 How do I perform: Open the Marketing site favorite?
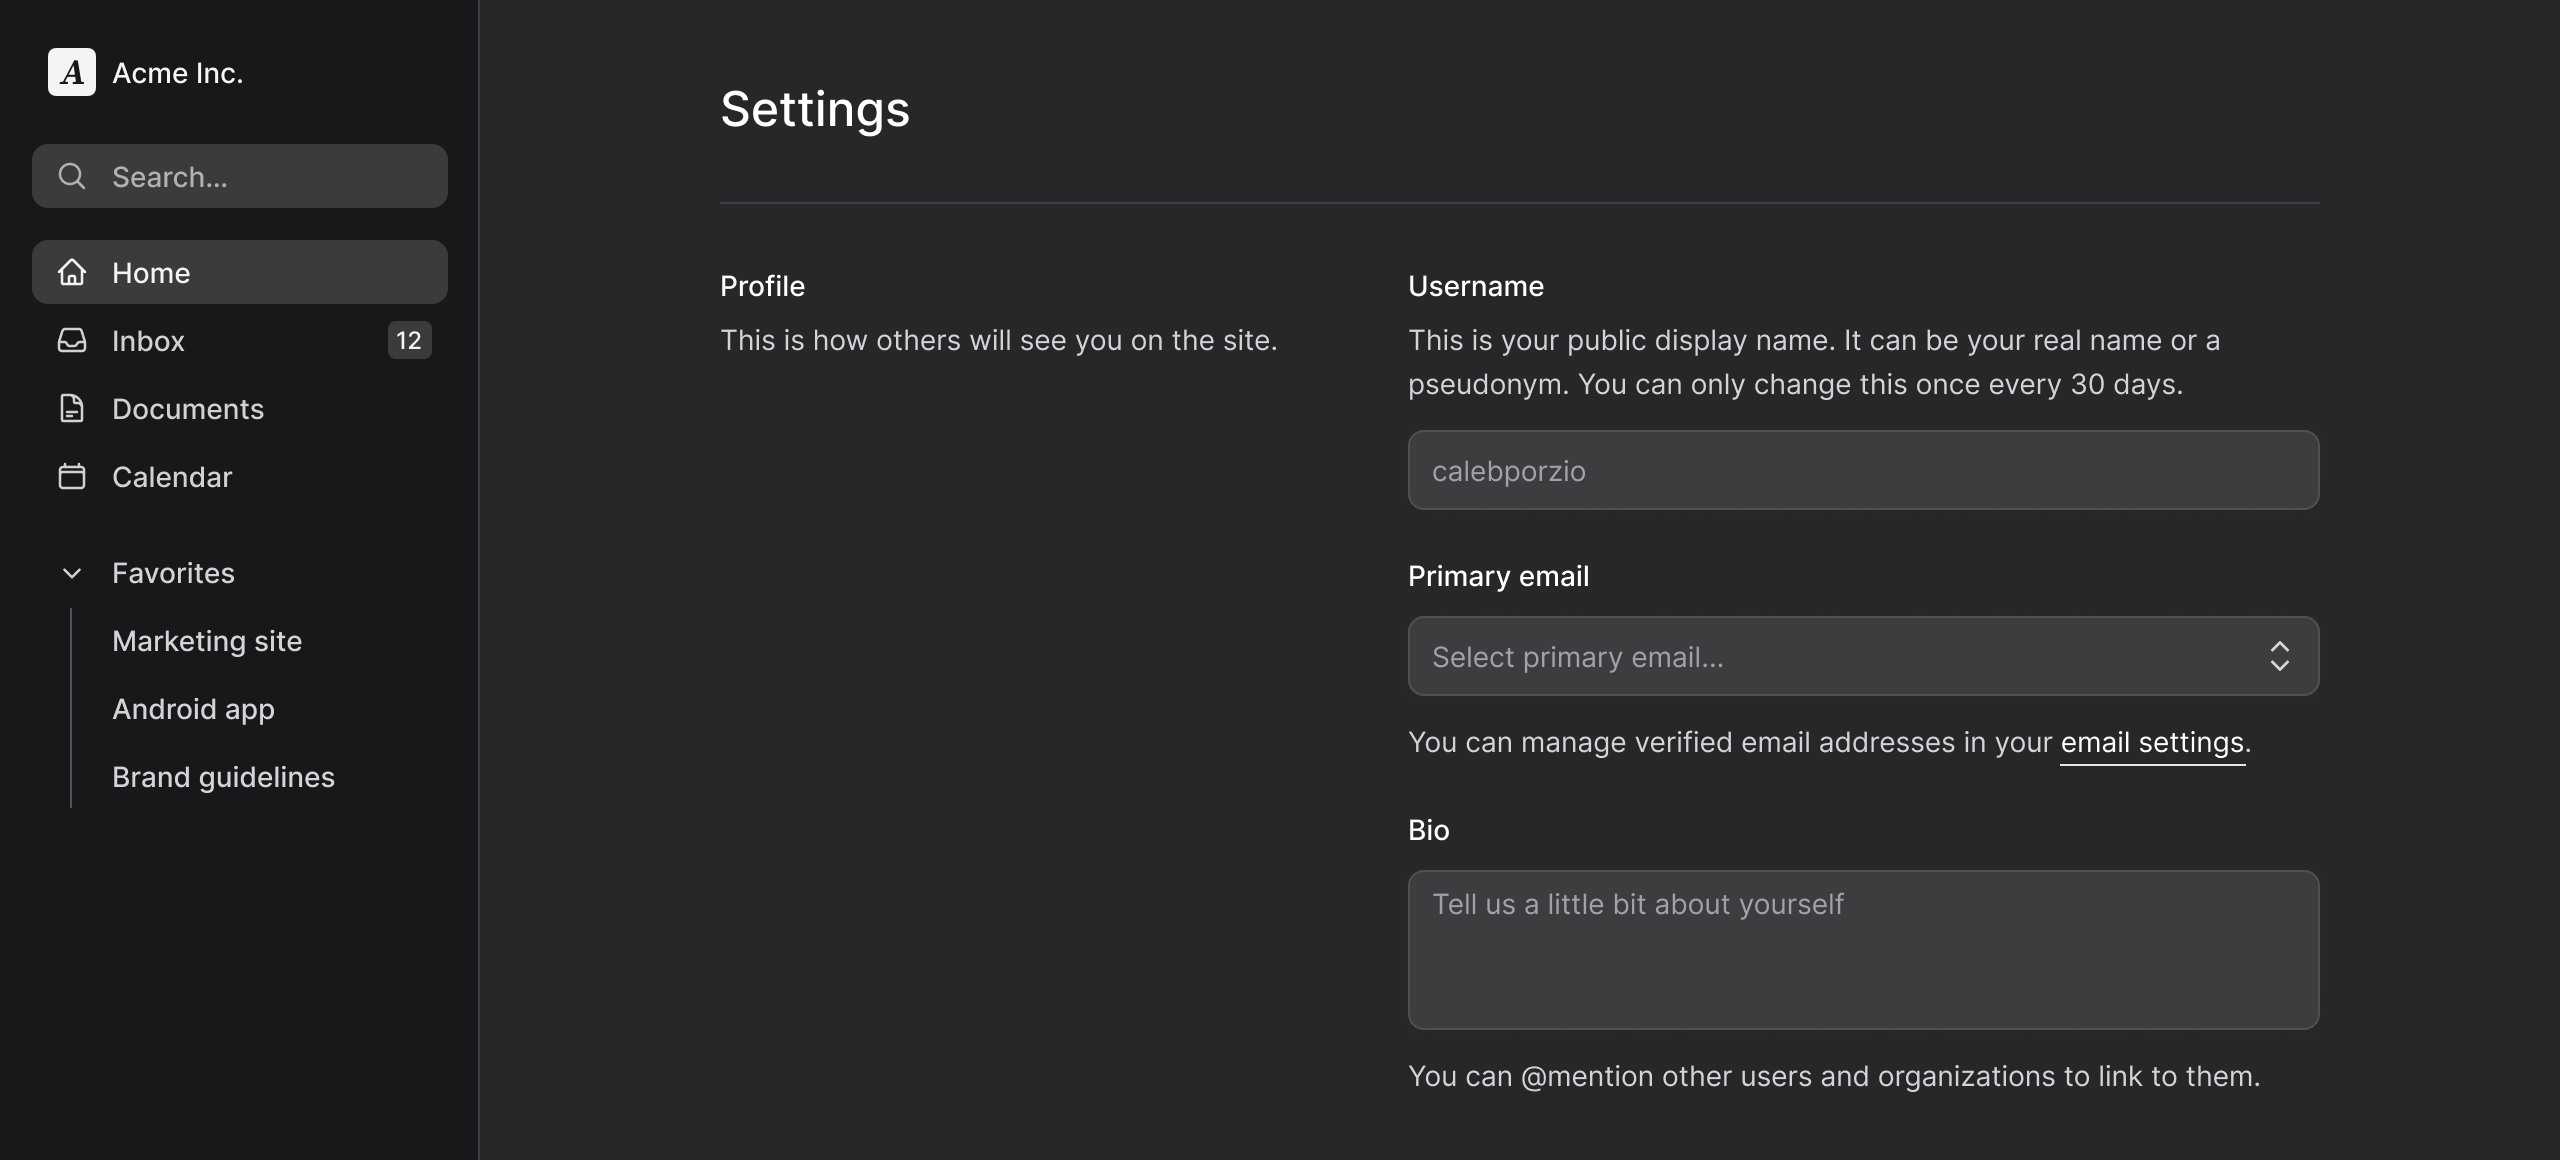207,641
